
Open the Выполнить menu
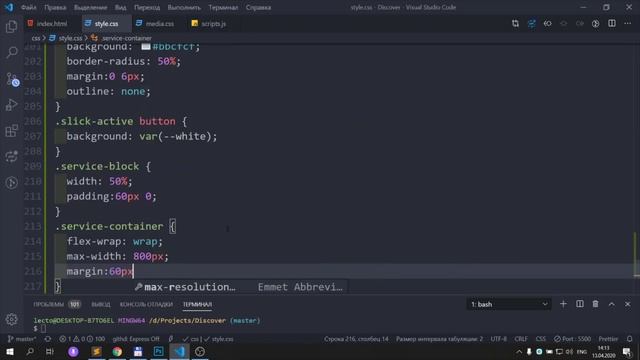tap(184, 7)
